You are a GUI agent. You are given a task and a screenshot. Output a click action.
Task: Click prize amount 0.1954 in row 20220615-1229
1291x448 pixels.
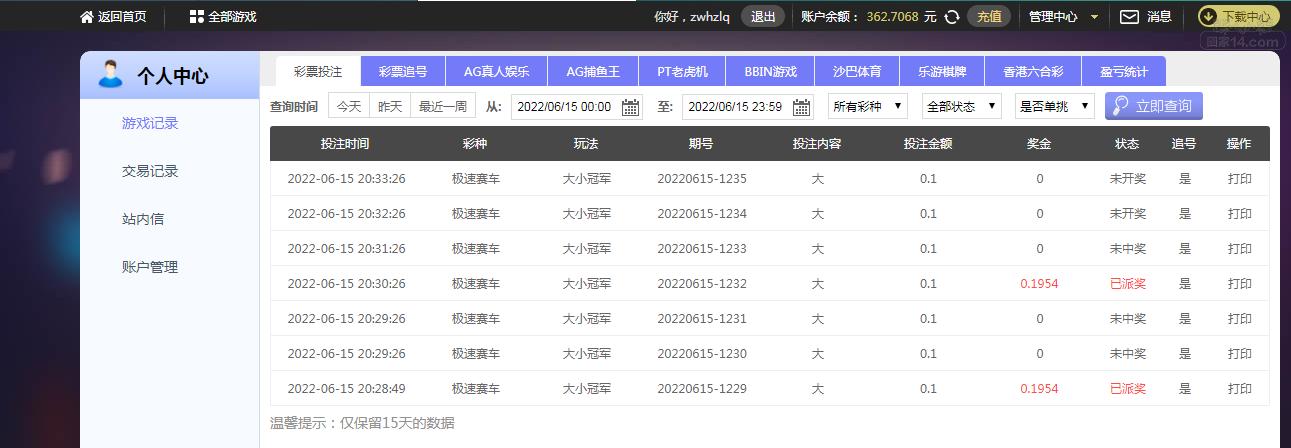[1039, 389]
